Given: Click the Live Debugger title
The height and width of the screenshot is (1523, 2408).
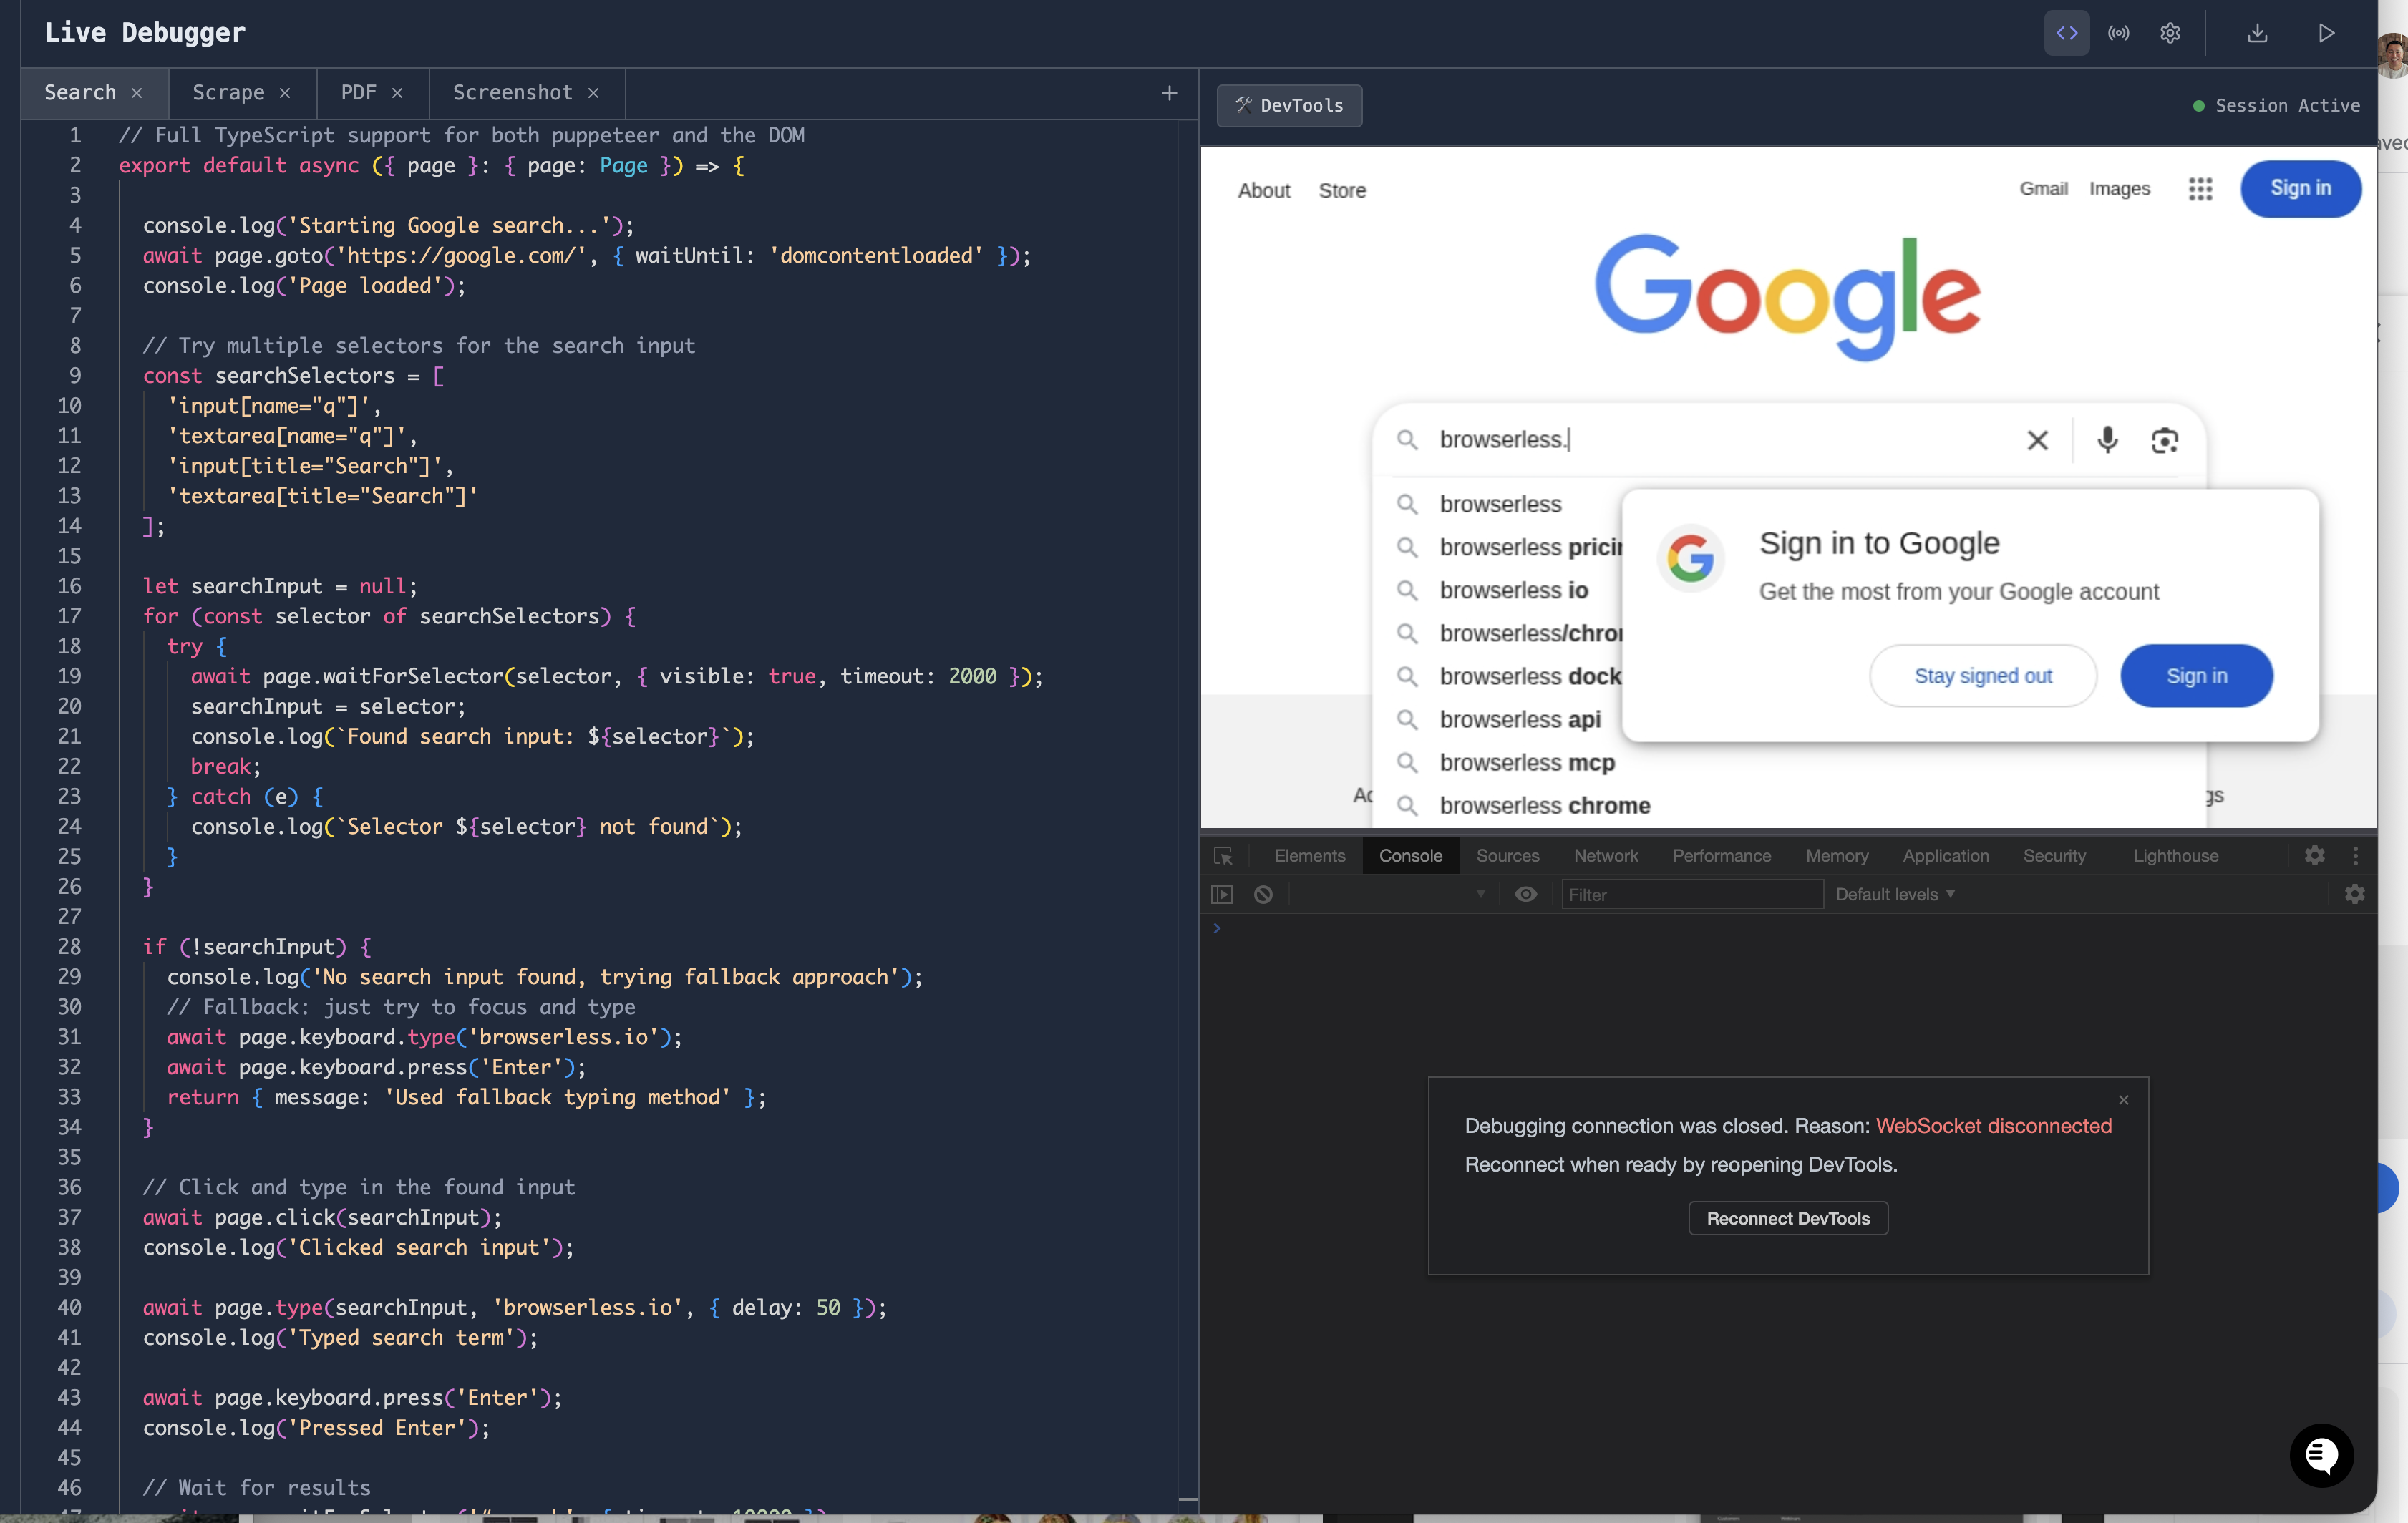Looking at the screenshot, I should click(144, 32).
